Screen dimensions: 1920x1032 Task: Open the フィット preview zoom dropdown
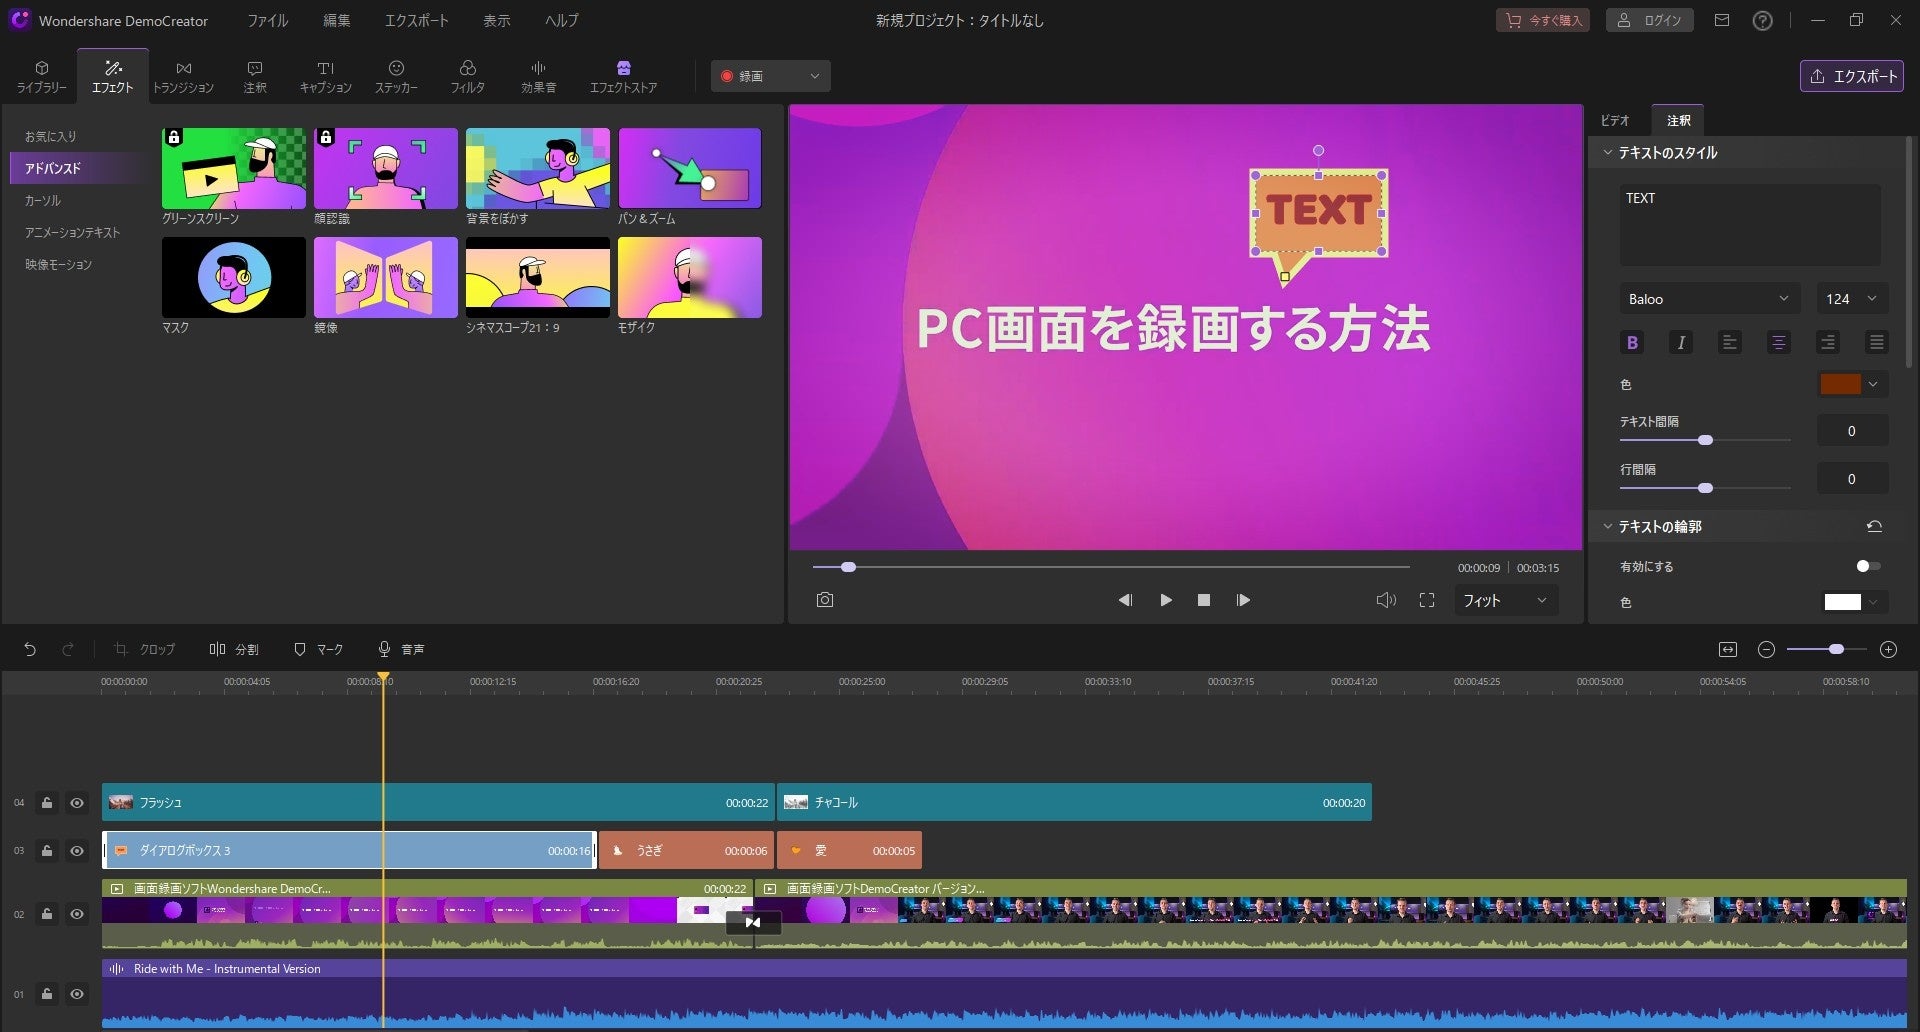pos(1504,600)
